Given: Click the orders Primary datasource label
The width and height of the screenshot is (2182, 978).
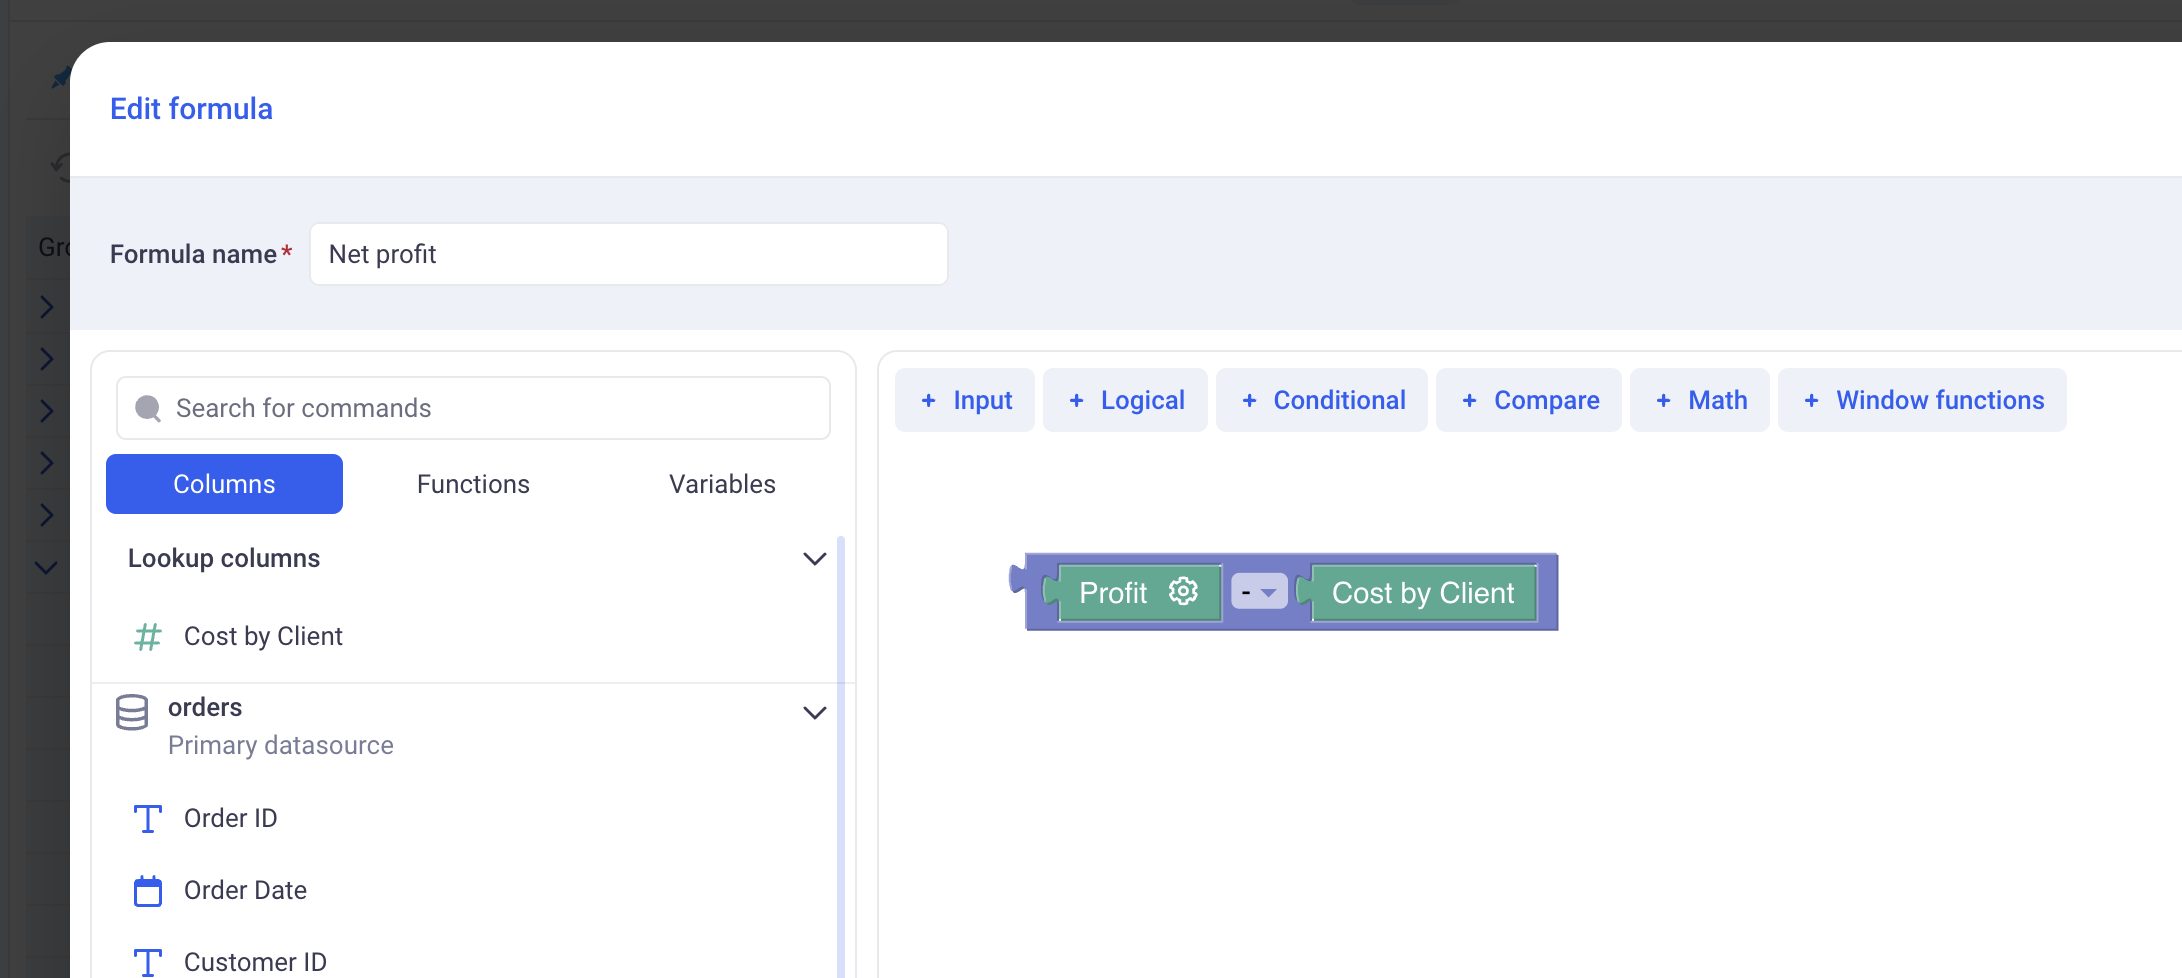Looking at the screenshot, I should pos(281,726).
